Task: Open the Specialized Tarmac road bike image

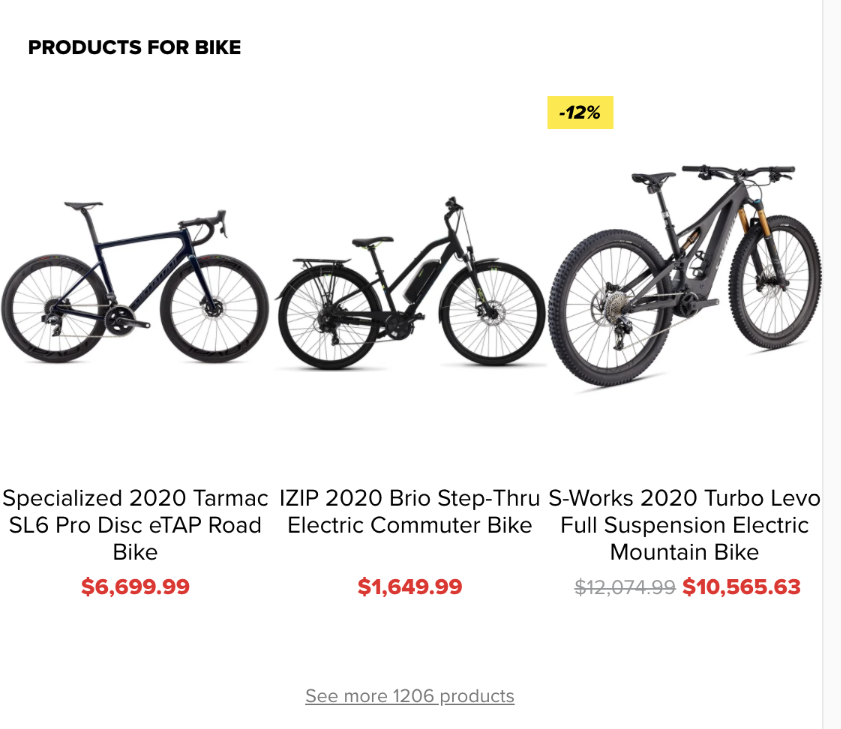Action: click(x=135, y=280)
